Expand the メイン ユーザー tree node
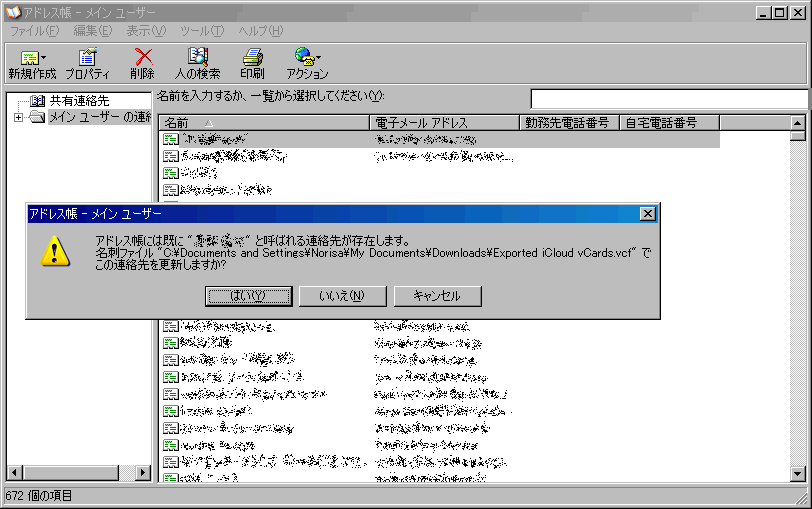812x509 pixels. [18, 118]
